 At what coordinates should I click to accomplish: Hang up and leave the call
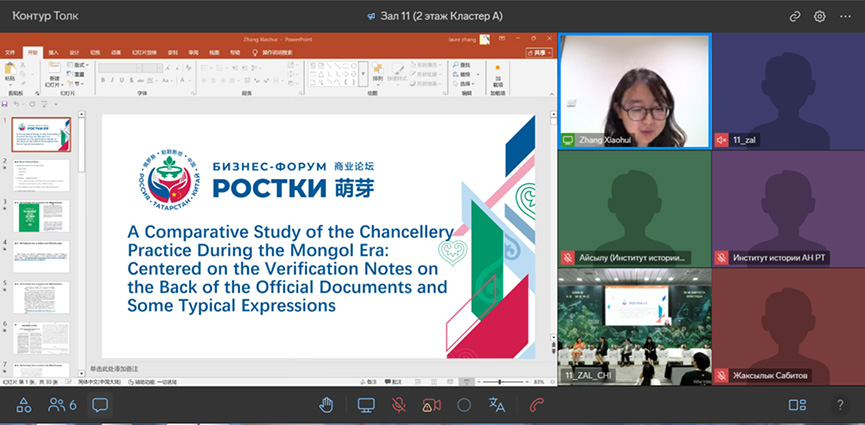[537, 406]
